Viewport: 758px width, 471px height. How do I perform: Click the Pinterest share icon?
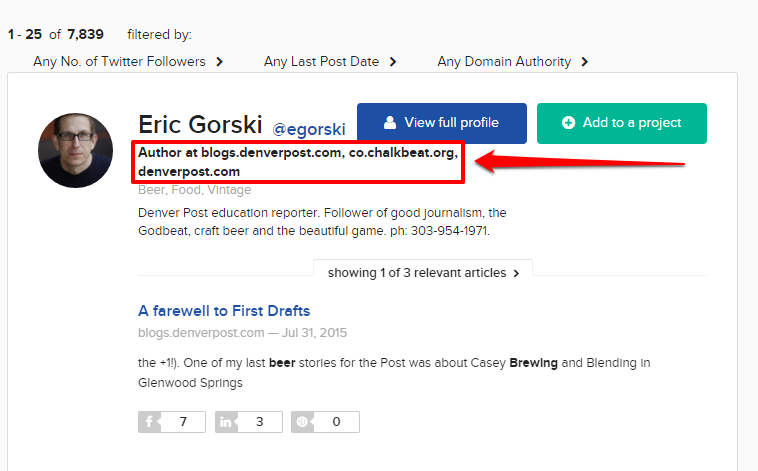(x=302, y=422)
